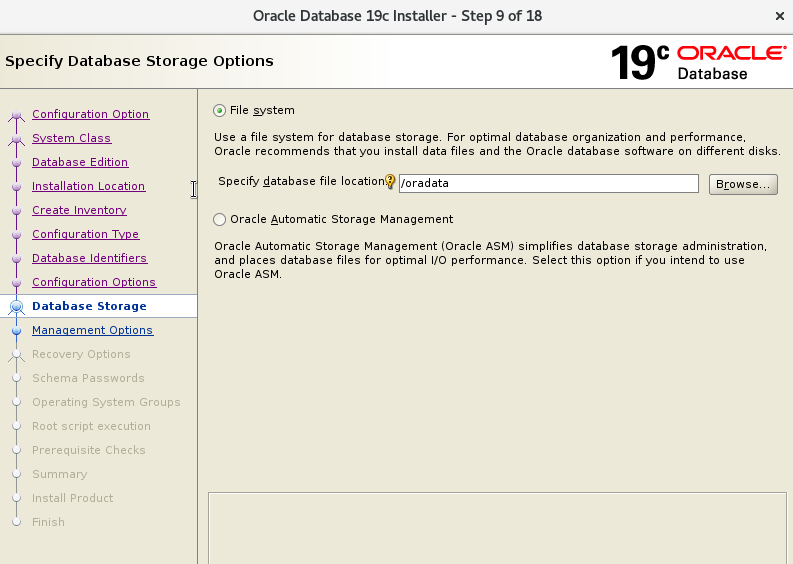The height and width of the screenshot is (564, 793).
Task: Advance to the Management Options step
Action: (93, 330)
